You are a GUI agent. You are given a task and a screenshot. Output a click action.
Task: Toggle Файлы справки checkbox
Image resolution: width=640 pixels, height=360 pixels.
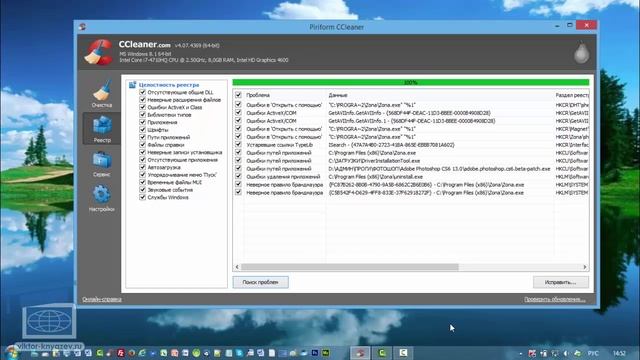tap(142, 144)
